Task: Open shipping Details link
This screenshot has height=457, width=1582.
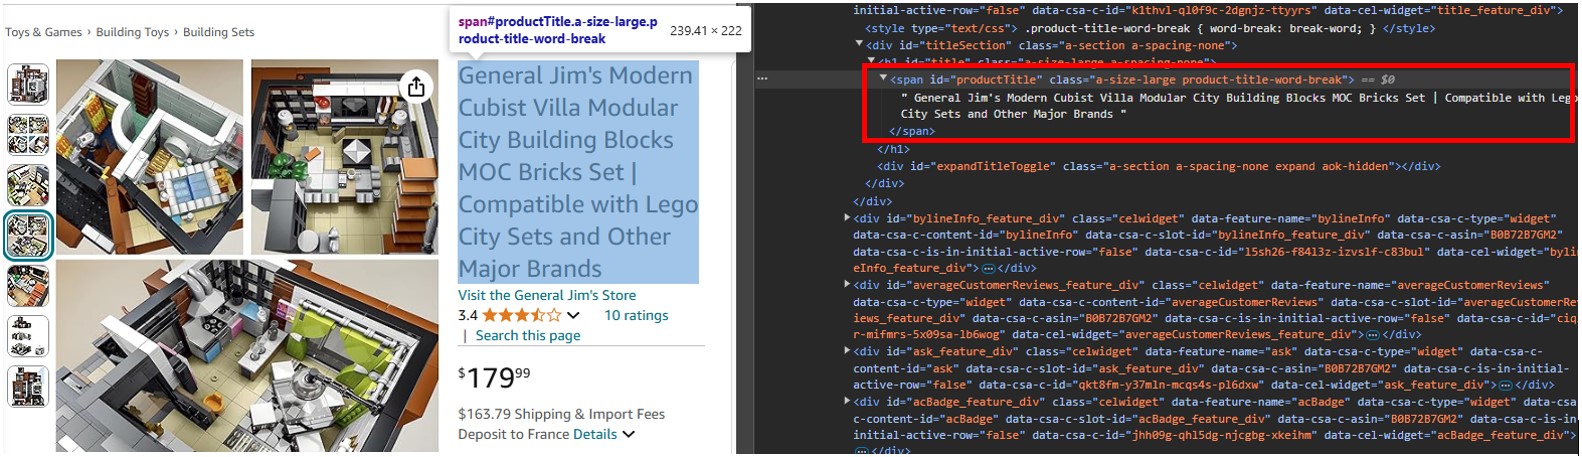Action: pyautogui.click(x=595, y=434)
